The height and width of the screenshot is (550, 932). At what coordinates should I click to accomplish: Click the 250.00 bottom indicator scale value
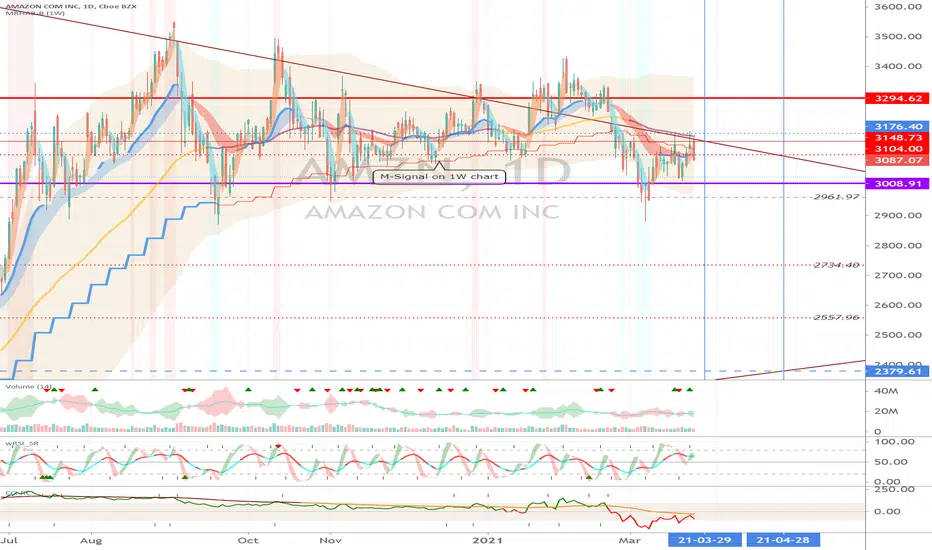click(x=894, y=489)
